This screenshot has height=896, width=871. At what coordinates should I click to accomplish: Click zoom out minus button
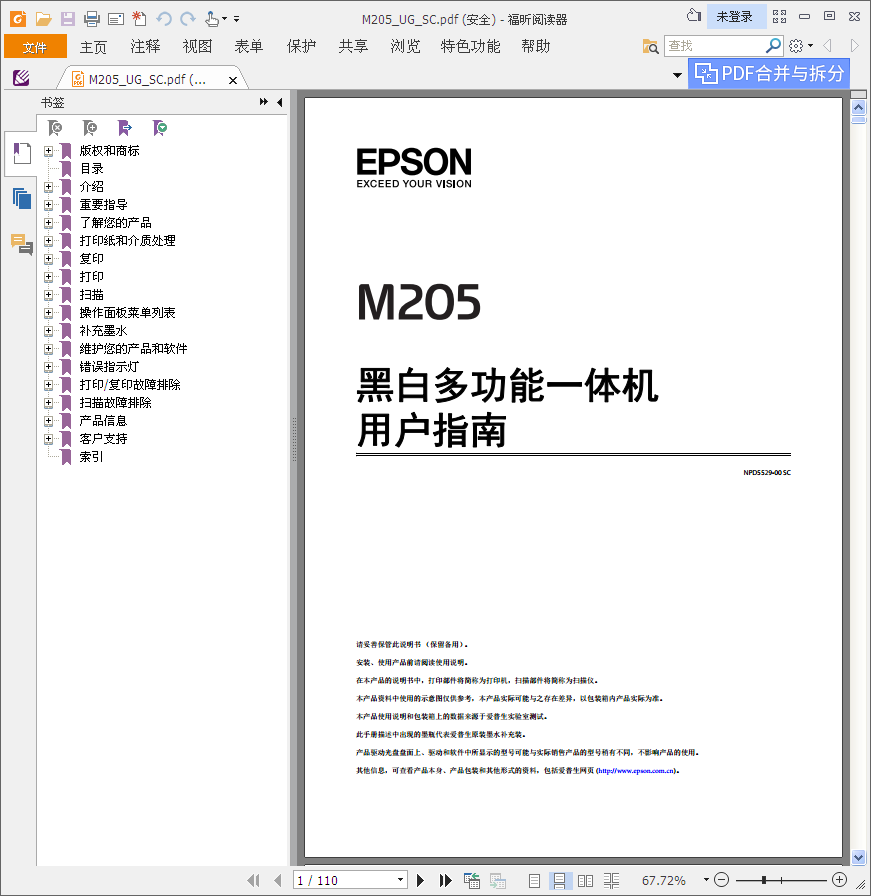point(722,879)
